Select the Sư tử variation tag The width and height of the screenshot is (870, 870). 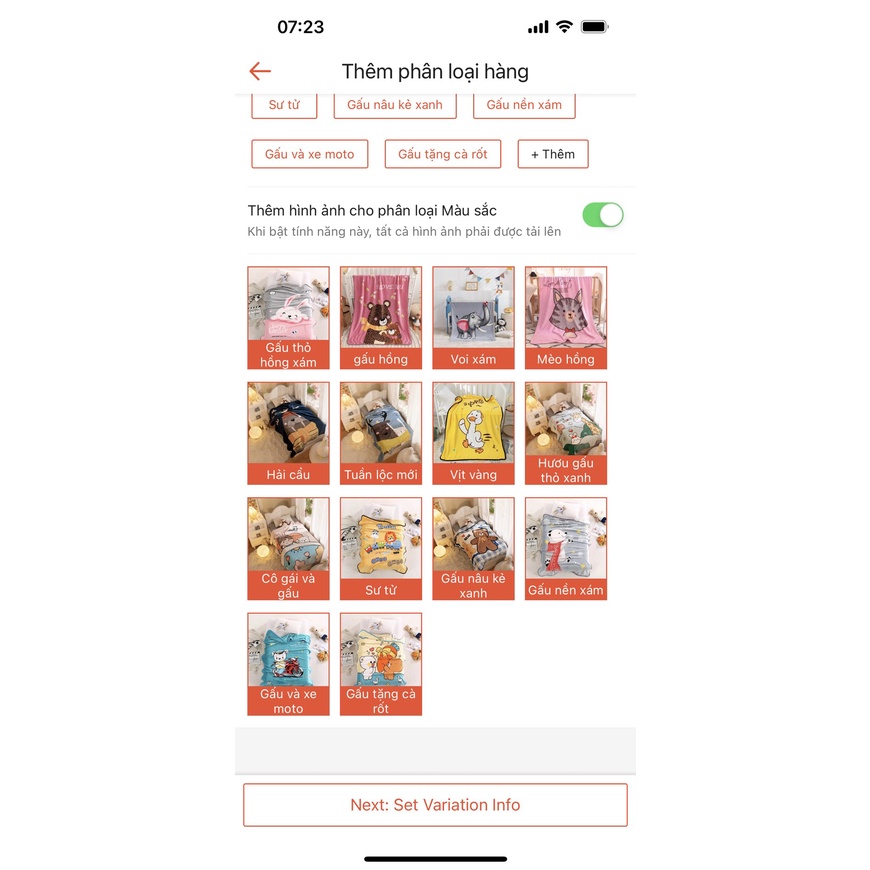coord(284,105)
